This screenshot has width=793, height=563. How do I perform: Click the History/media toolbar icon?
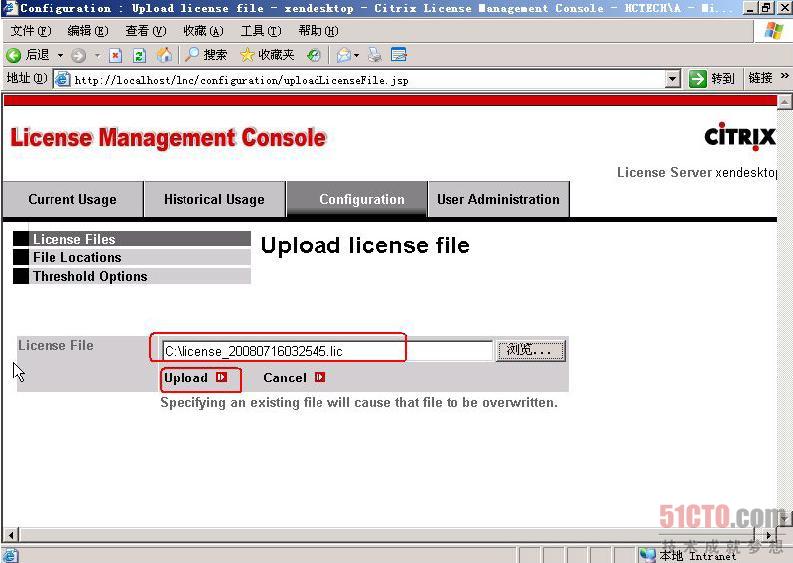click(314, 55)
